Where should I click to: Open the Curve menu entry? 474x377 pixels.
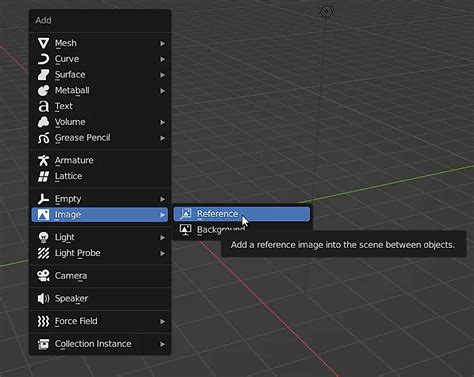point(100,59)
